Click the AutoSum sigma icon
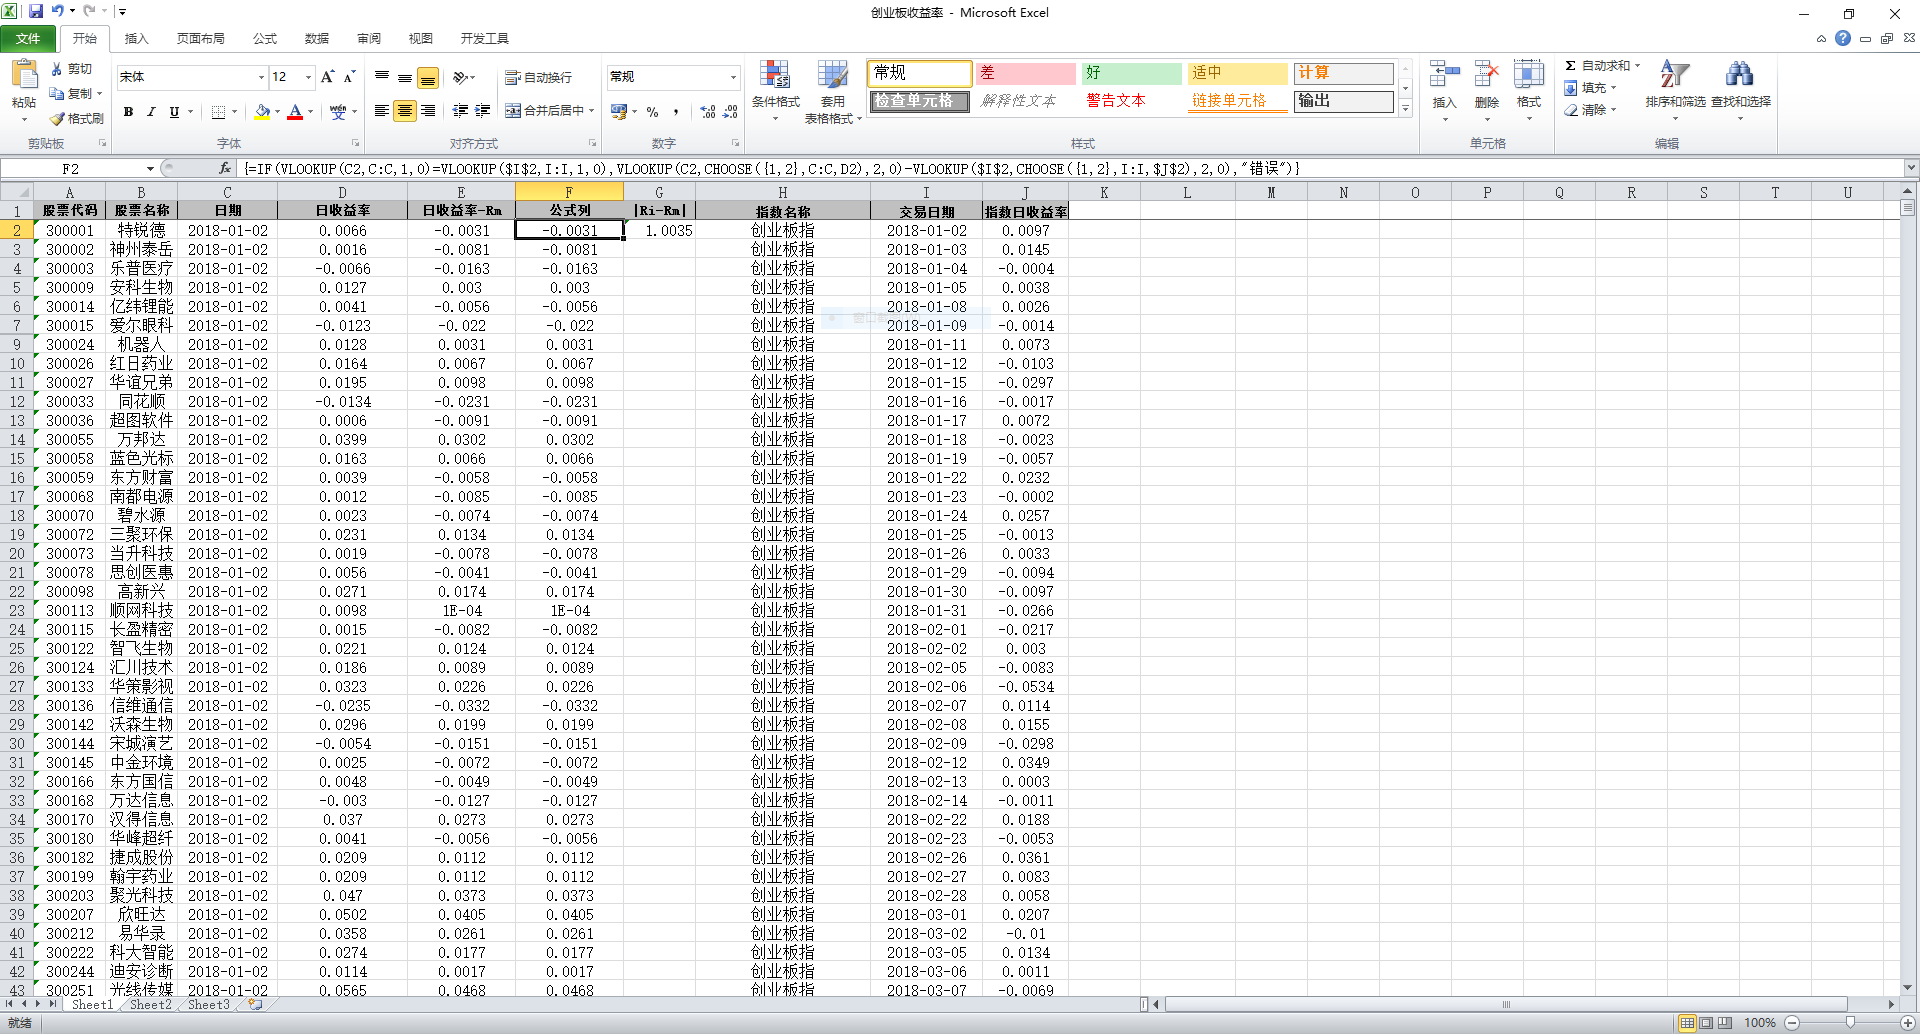The image size is (1920, 1034). (x=1571, y=66)
